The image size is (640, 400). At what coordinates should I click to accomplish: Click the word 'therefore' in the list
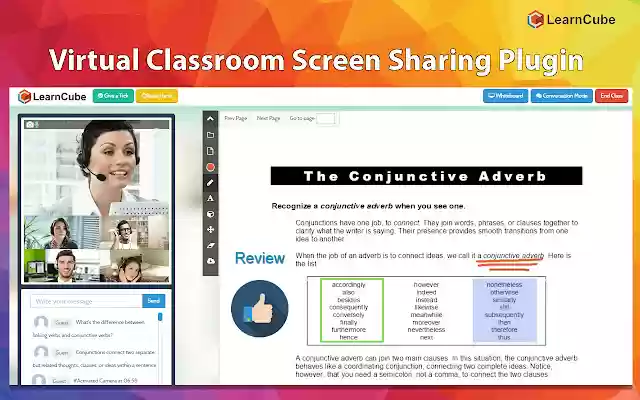pos(504,330)
